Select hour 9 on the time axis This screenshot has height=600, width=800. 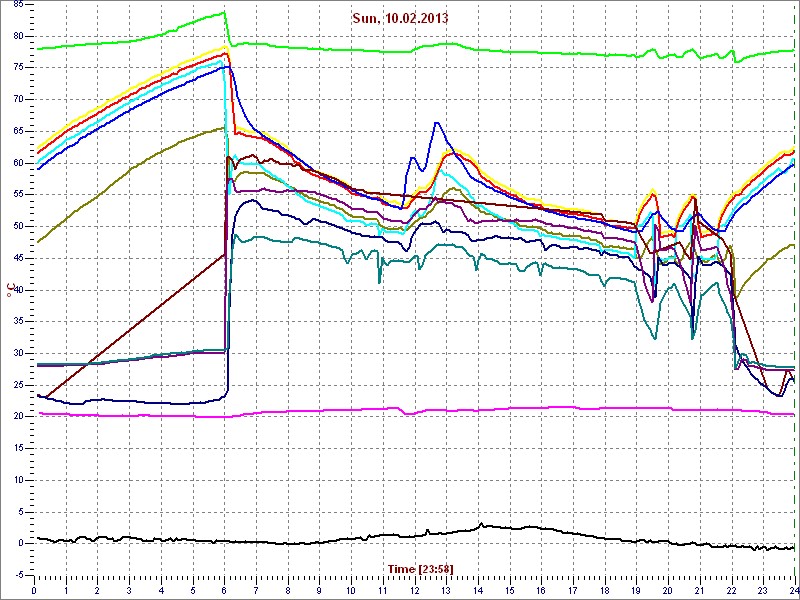click(x=319, y=591)
